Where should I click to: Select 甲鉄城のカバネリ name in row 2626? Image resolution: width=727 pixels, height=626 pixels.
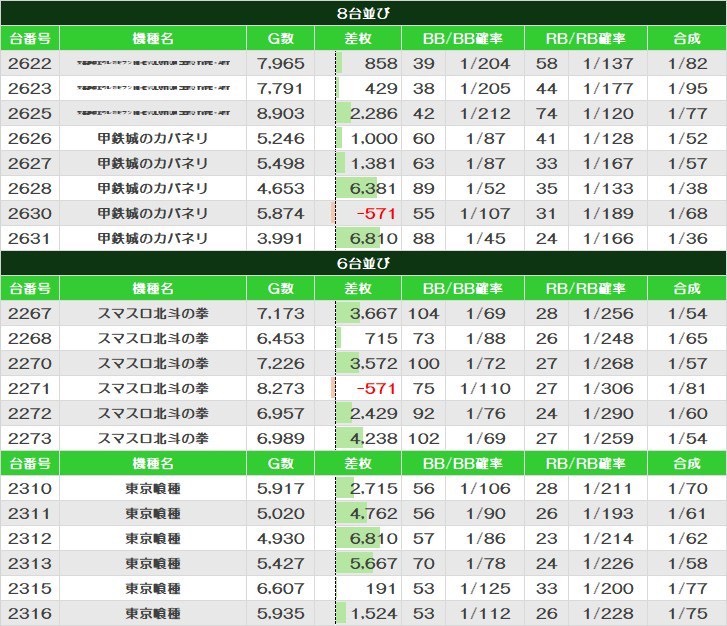point(153,139)
